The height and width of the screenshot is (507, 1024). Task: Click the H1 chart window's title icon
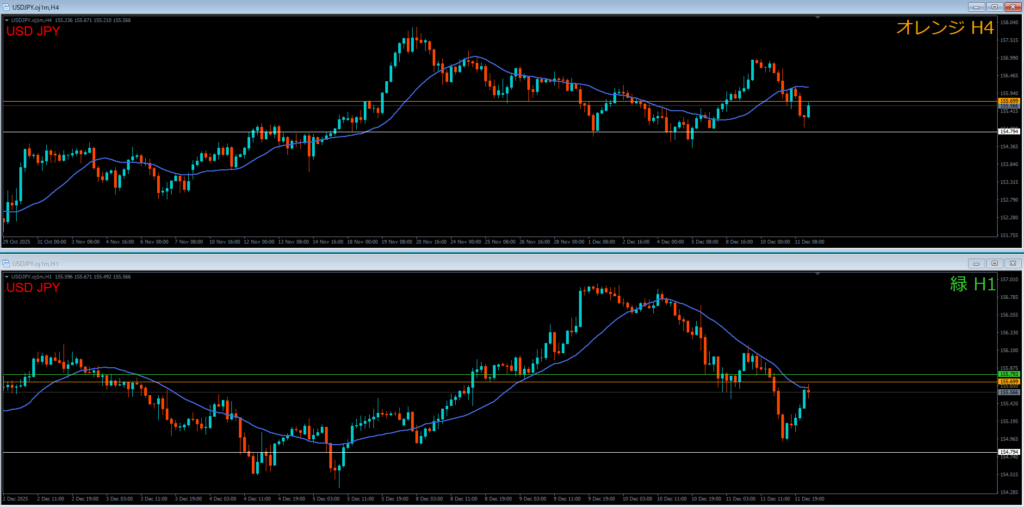coord(6,263)
